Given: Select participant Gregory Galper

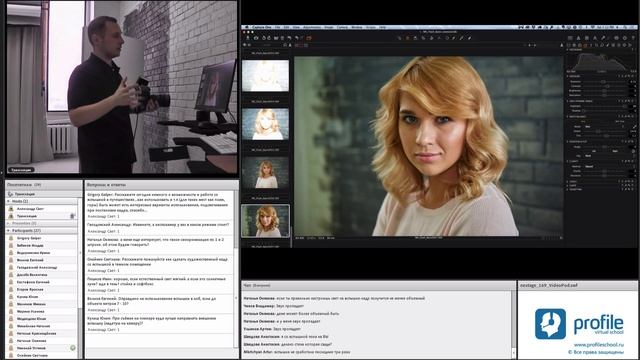Looking at the screenshot, I should pyautogui.click(x=42, y=238).
